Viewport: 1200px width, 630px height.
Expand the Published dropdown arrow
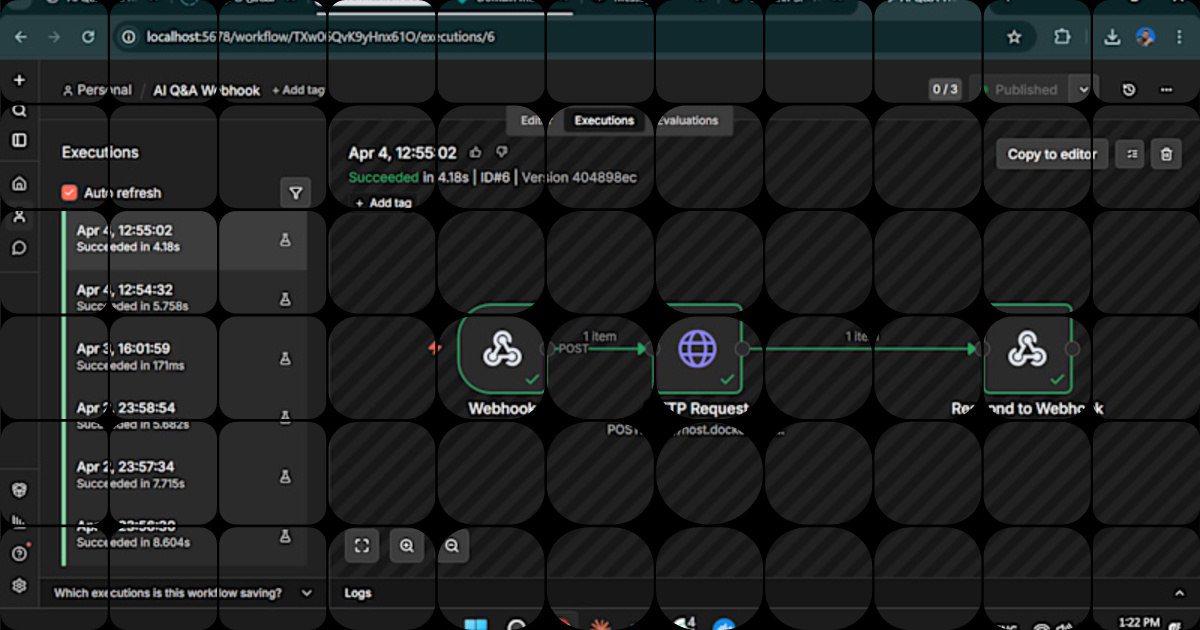point(1083,90)
